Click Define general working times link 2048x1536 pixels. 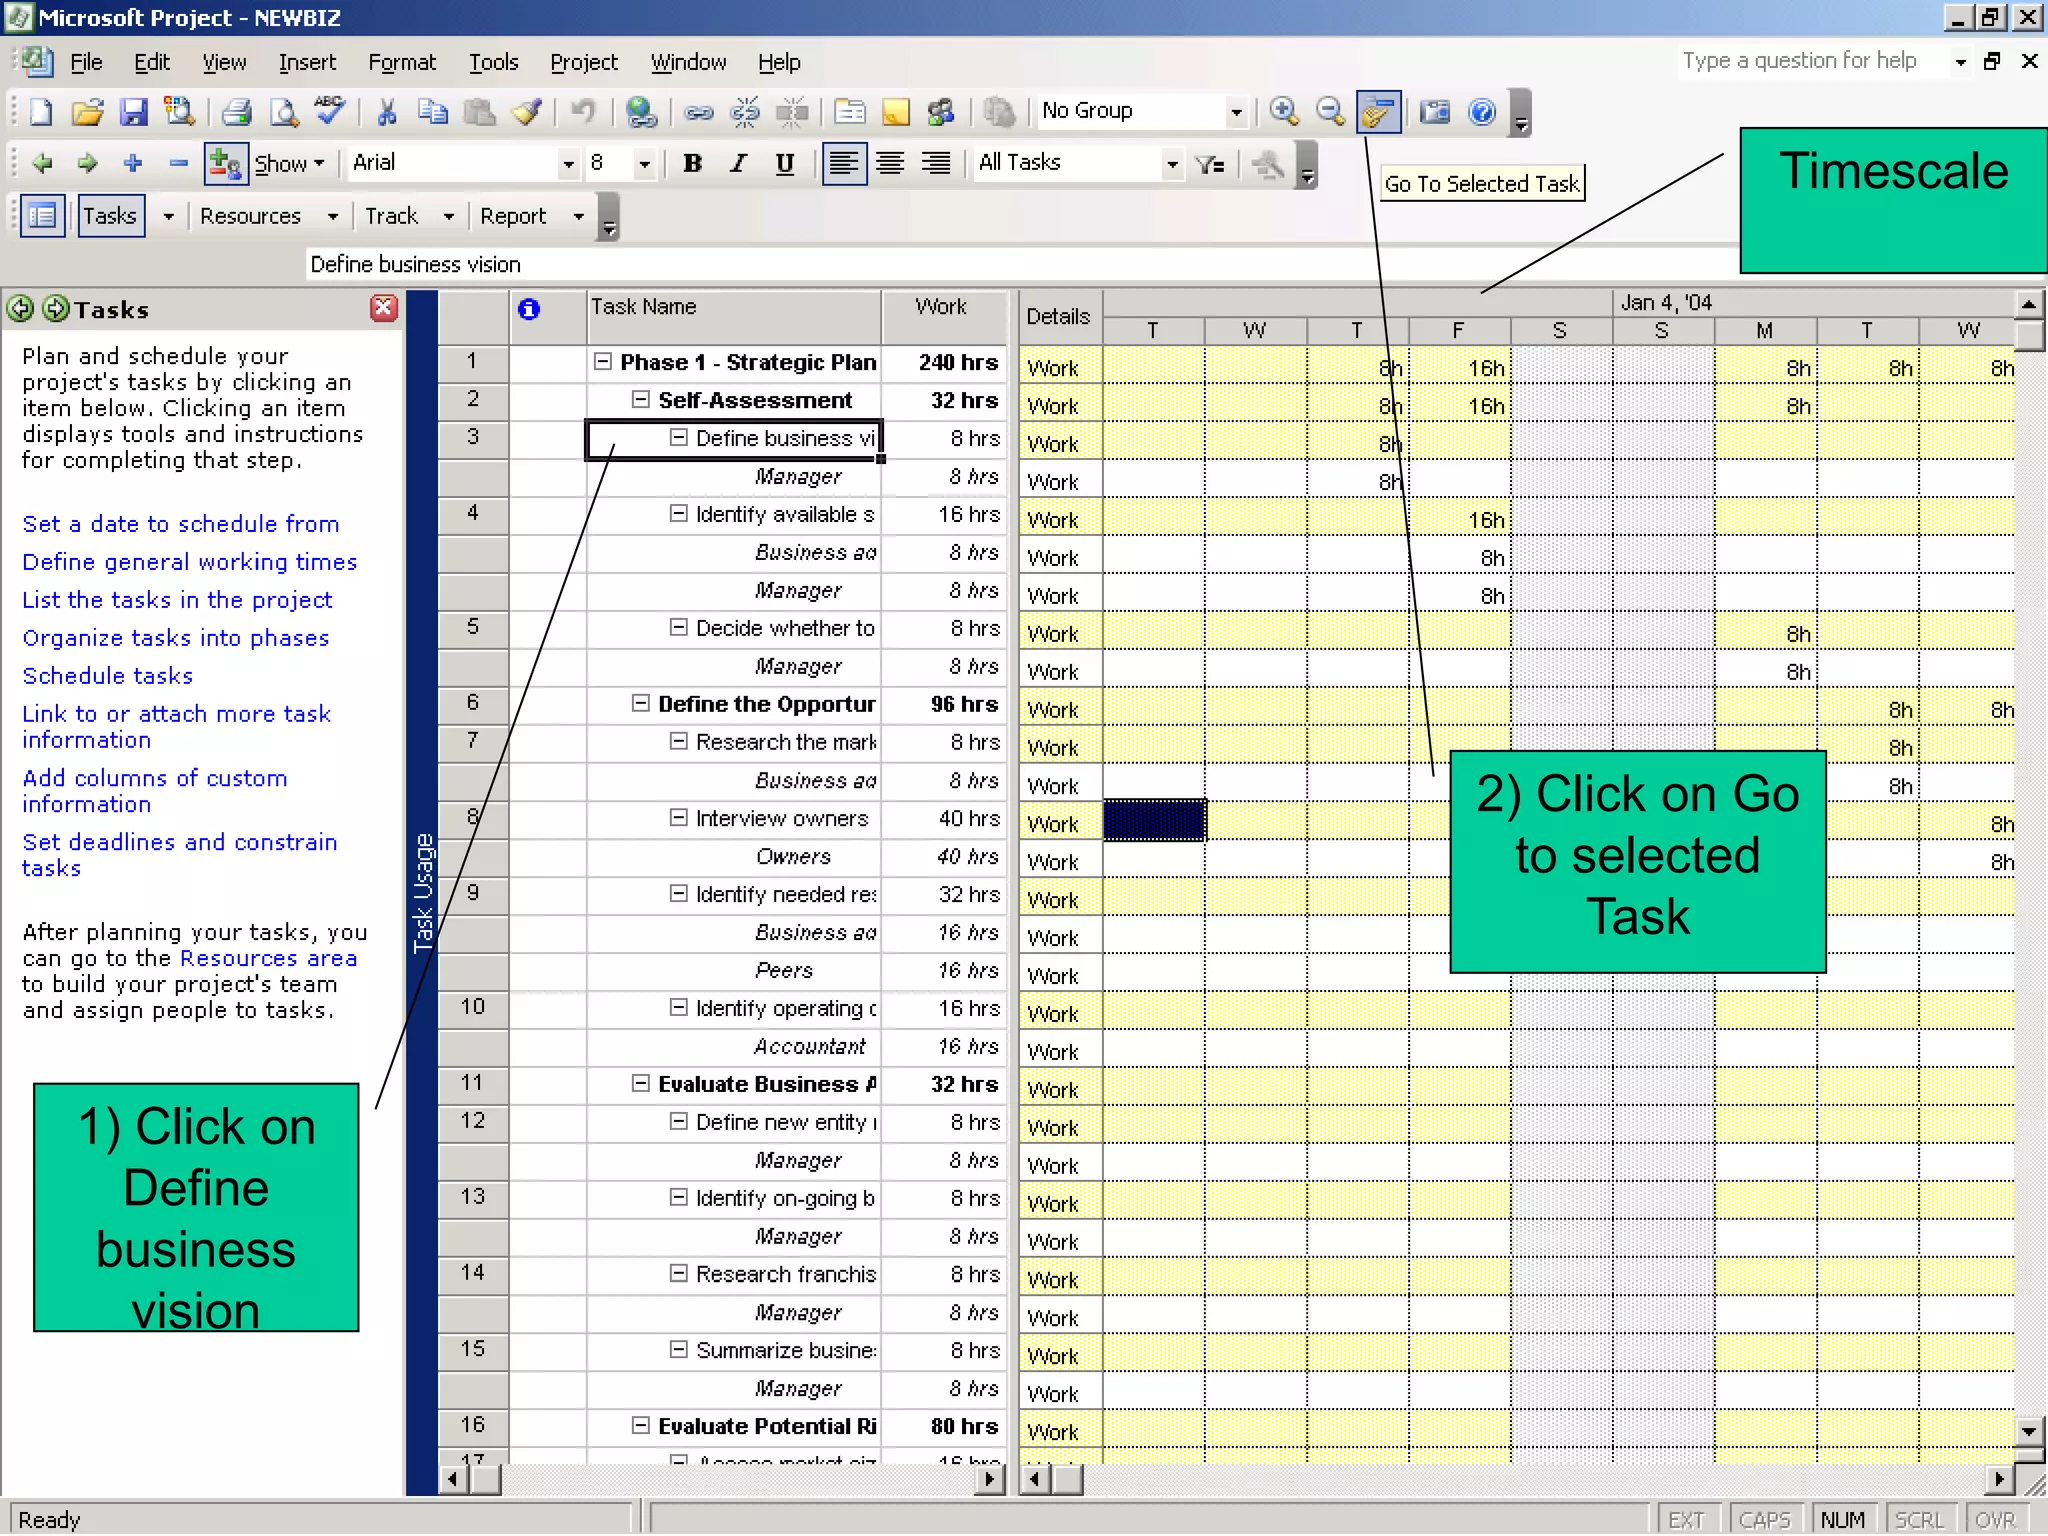point(190,562)
